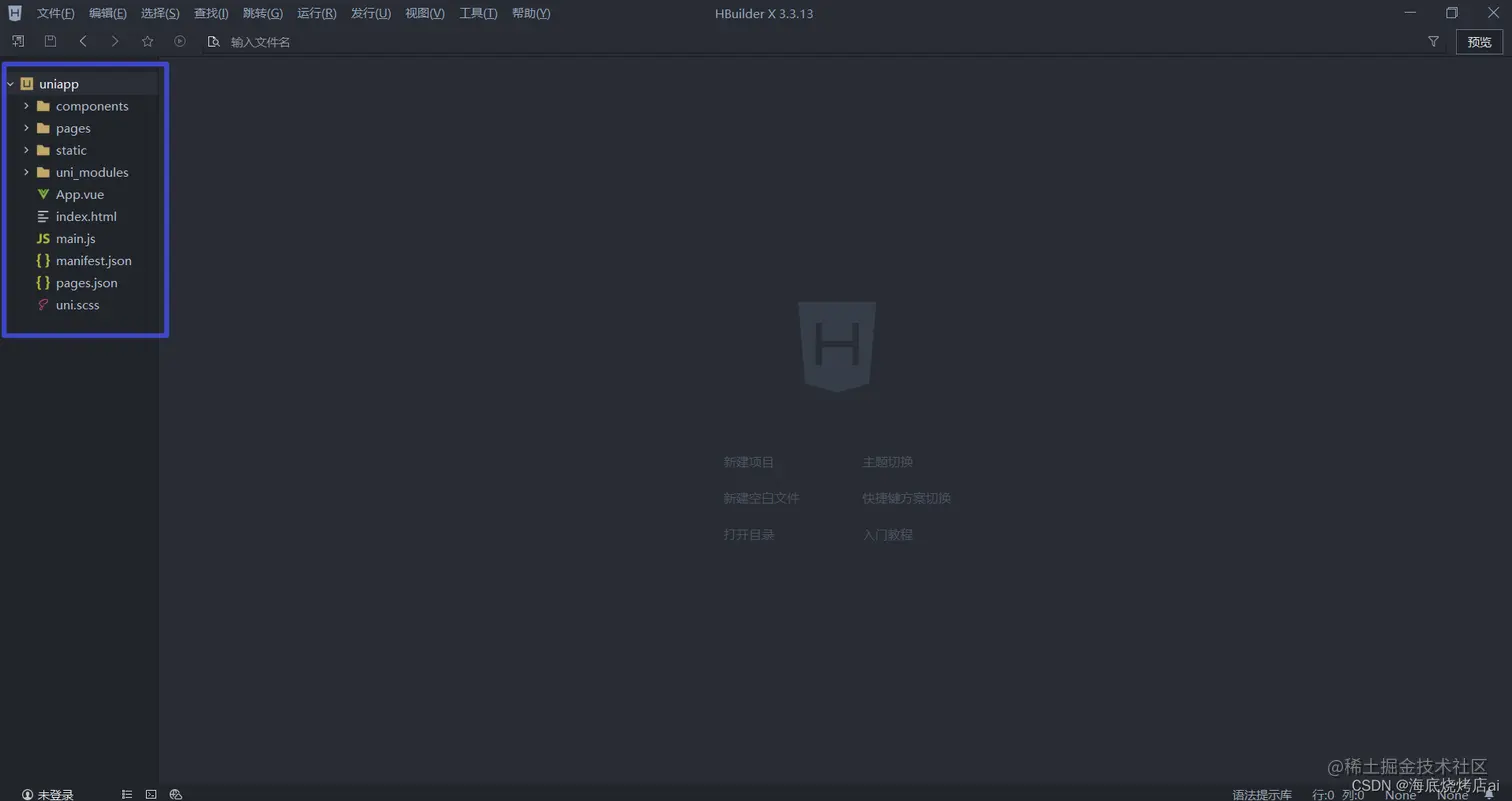Select the main.js file name
This screenshot has height=801, width=1512.
[x=76, y=238]
